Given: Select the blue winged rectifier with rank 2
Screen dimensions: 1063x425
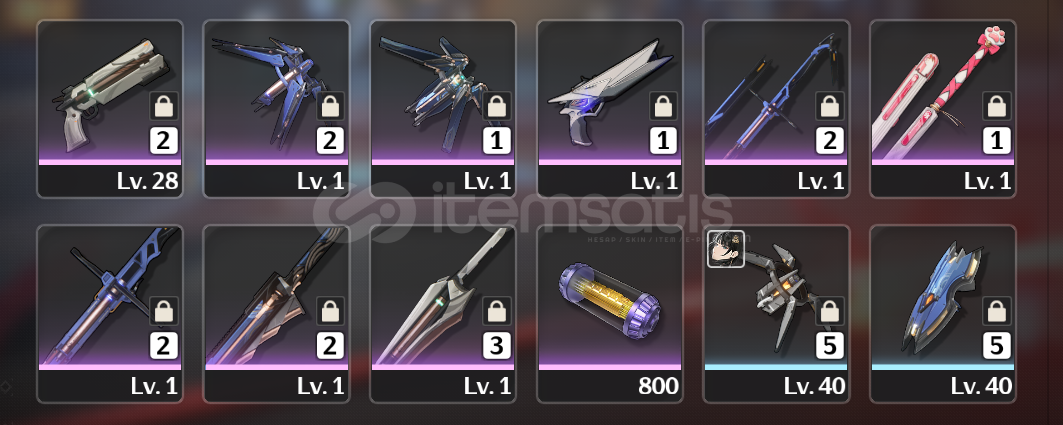Looking at the screenshot, I should pyautogui.click(x=277, y=108).
